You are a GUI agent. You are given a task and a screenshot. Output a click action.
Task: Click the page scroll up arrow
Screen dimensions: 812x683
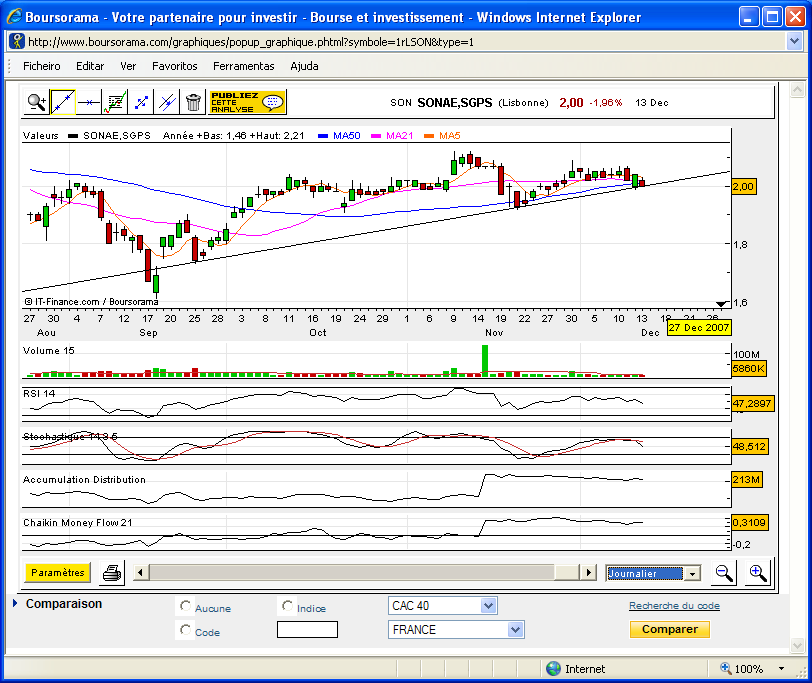(x=798, y=90)
